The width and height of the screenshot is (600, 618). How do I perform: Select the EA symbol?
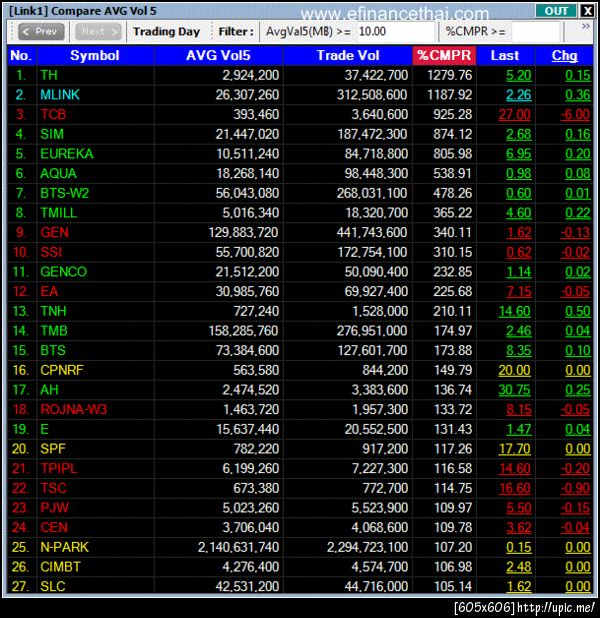[x=49, y=292]
